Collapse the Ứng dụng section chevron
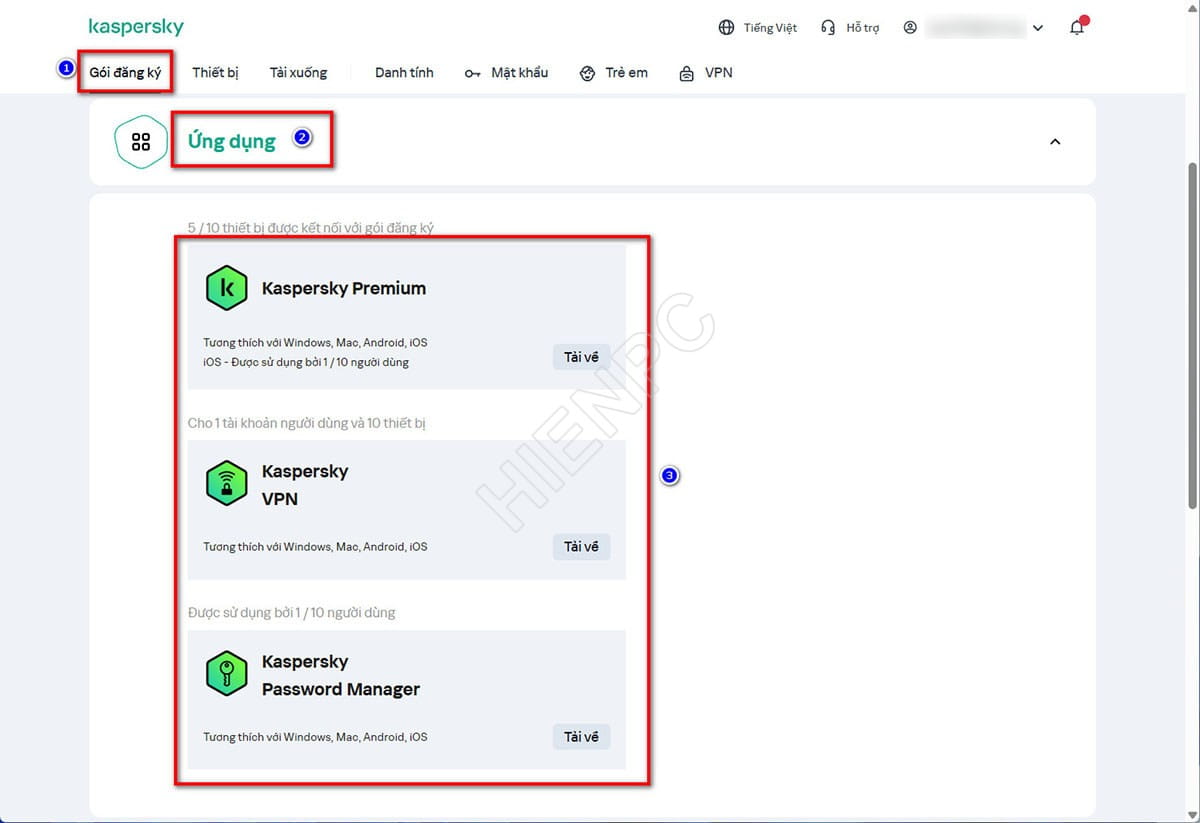 point(1054,142)
